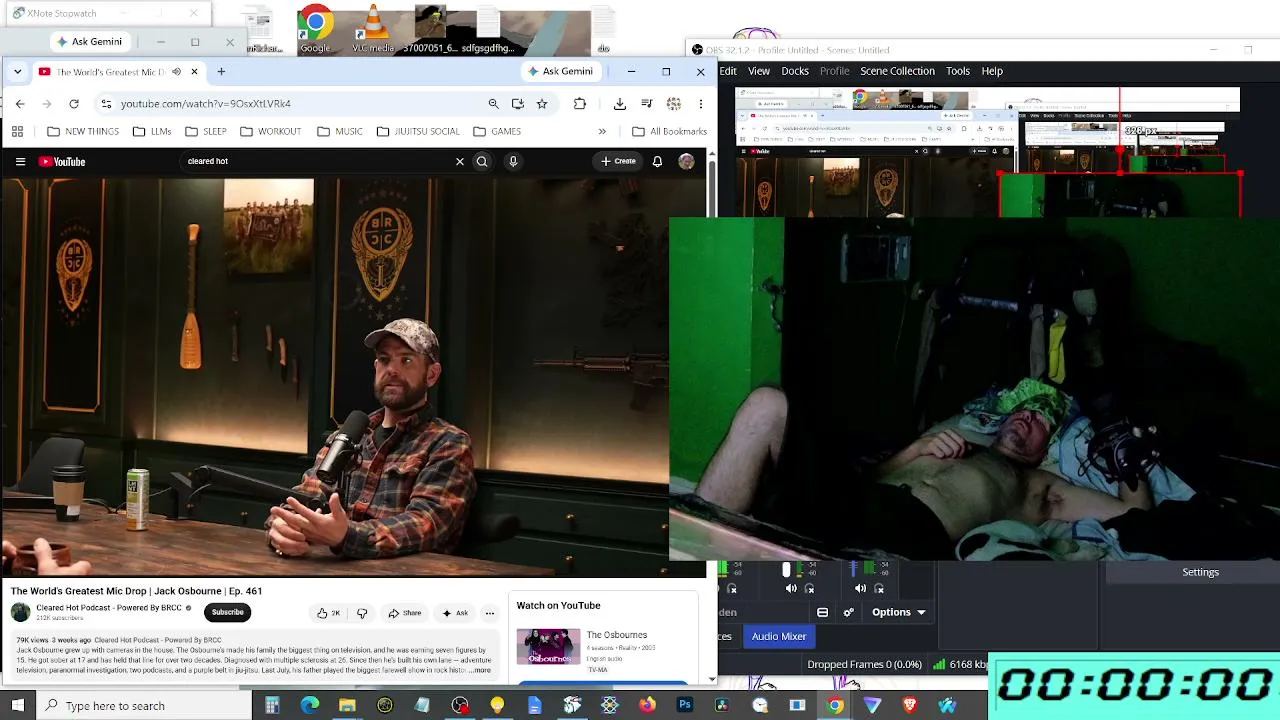Expand the WORKOUT bookmark folder
Screen dimensions: 1280x720
coord(270,132)
